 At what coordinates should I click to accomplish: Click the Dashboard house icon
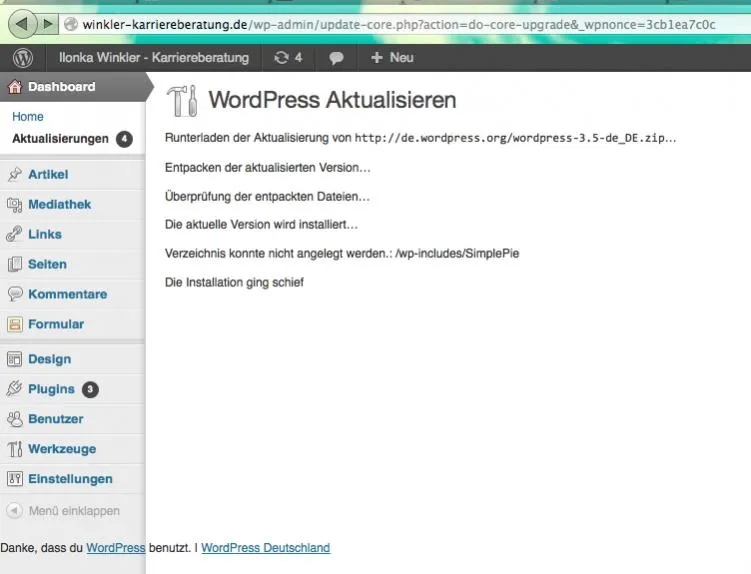[x=15, y=87]
